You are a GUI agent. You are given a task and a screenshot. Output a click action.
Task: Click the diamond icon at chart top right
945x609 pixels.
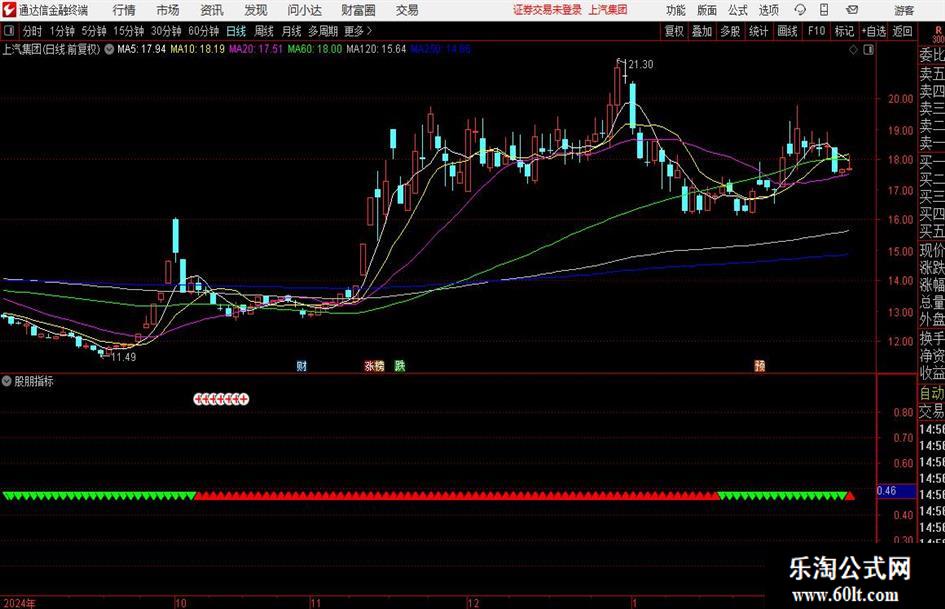pos(853,49)
